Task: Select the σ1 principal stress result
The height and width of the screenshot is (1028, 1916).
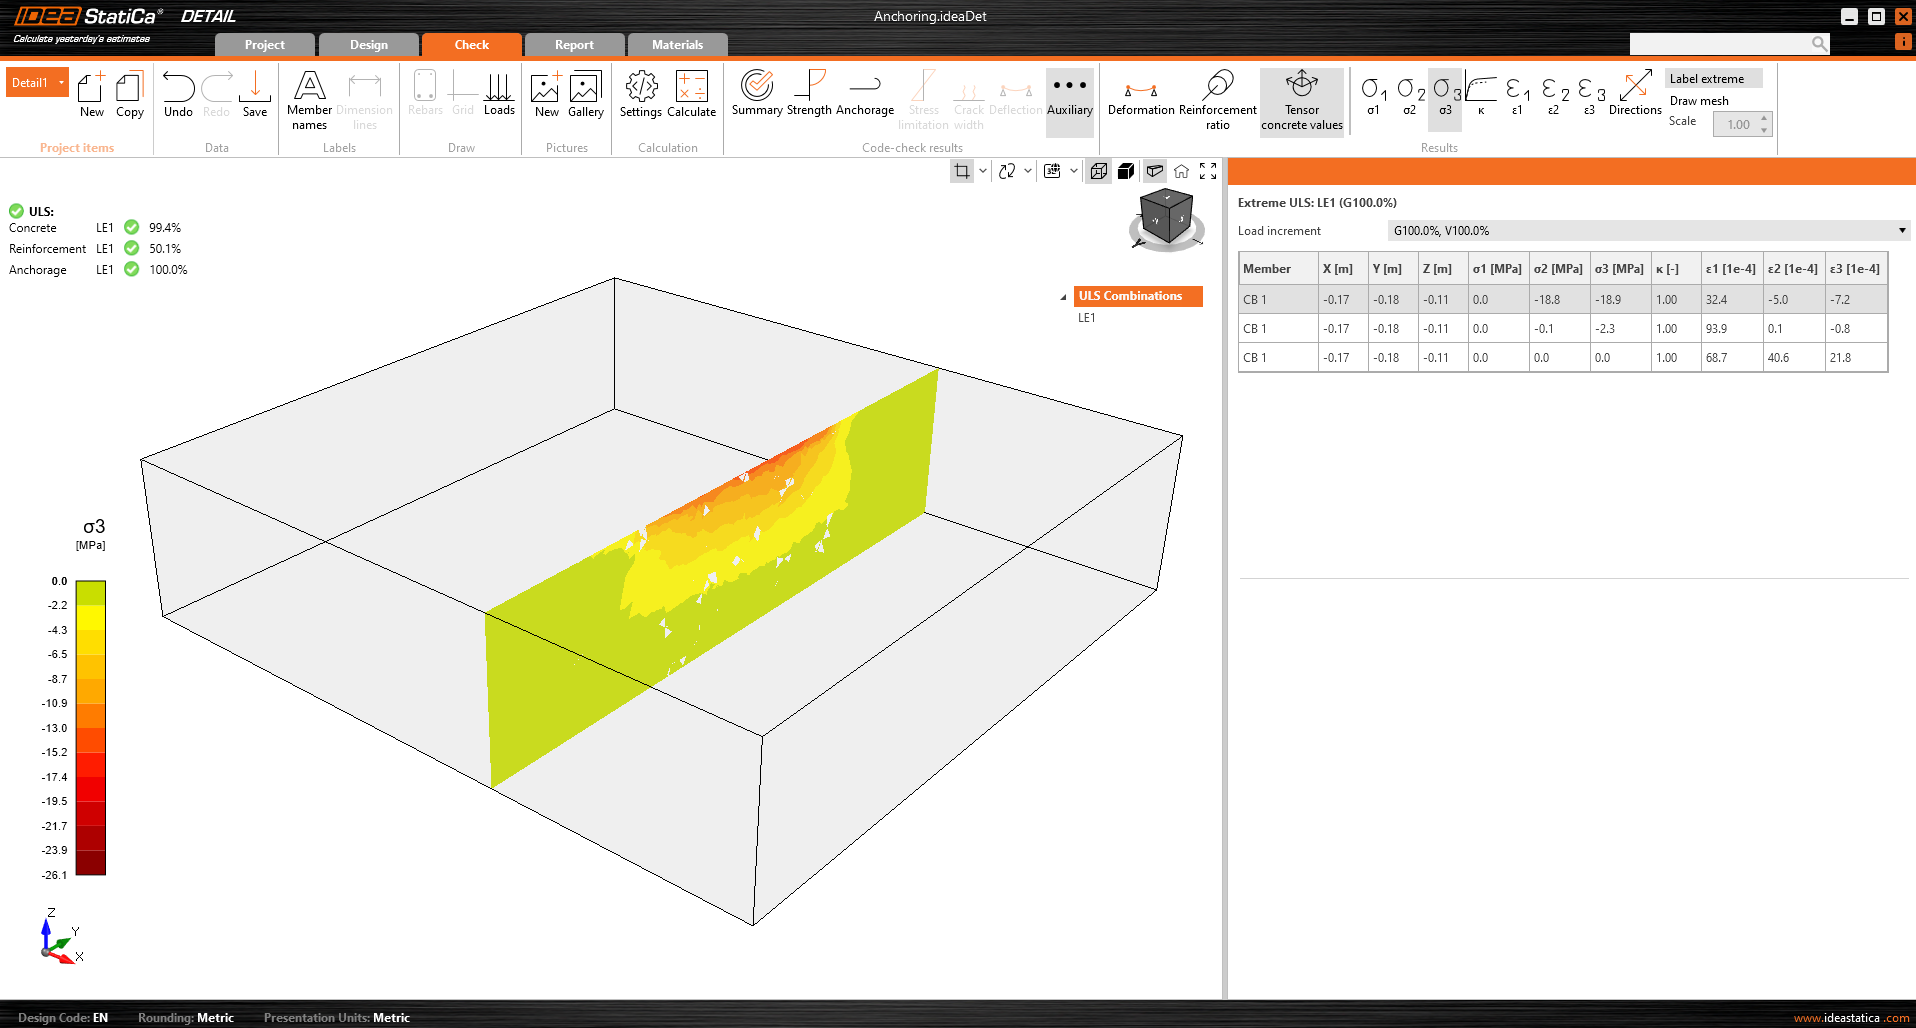Action: pos(1373,94)
